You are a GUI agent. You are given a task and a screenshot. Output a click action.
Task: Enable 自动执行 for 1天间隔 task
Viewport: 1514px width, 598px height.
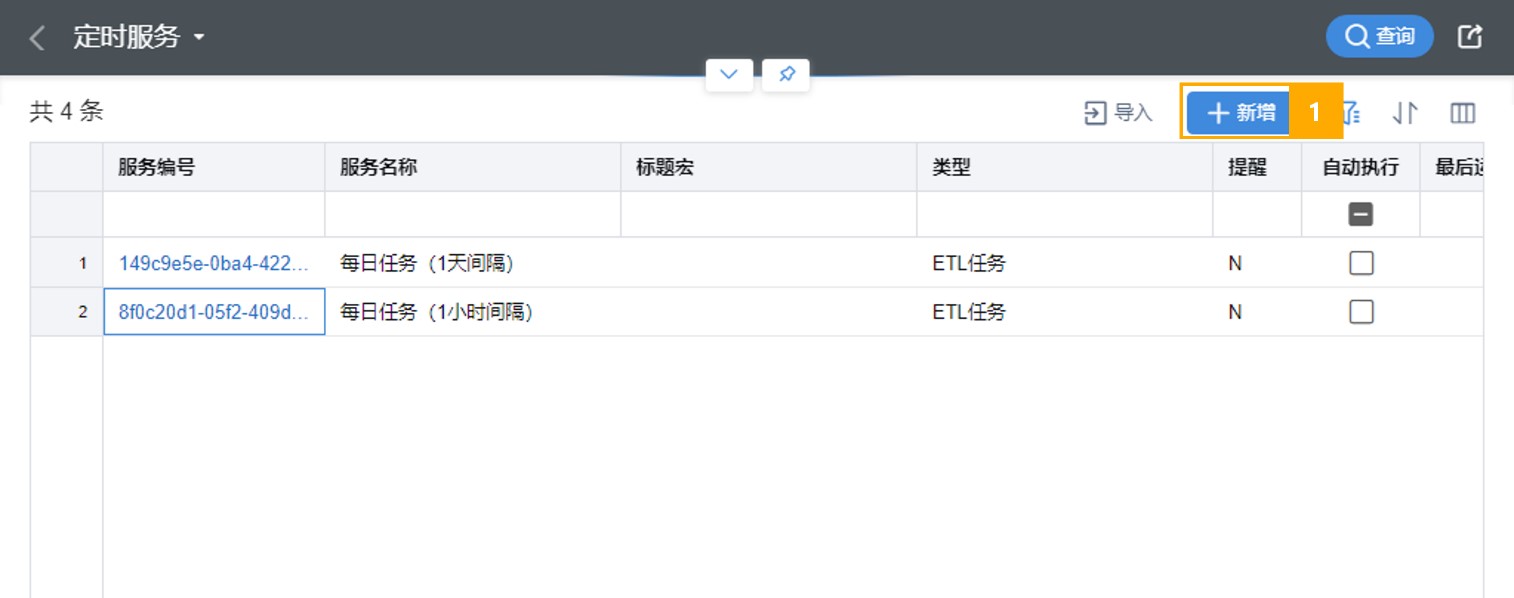coord(1360,263)
